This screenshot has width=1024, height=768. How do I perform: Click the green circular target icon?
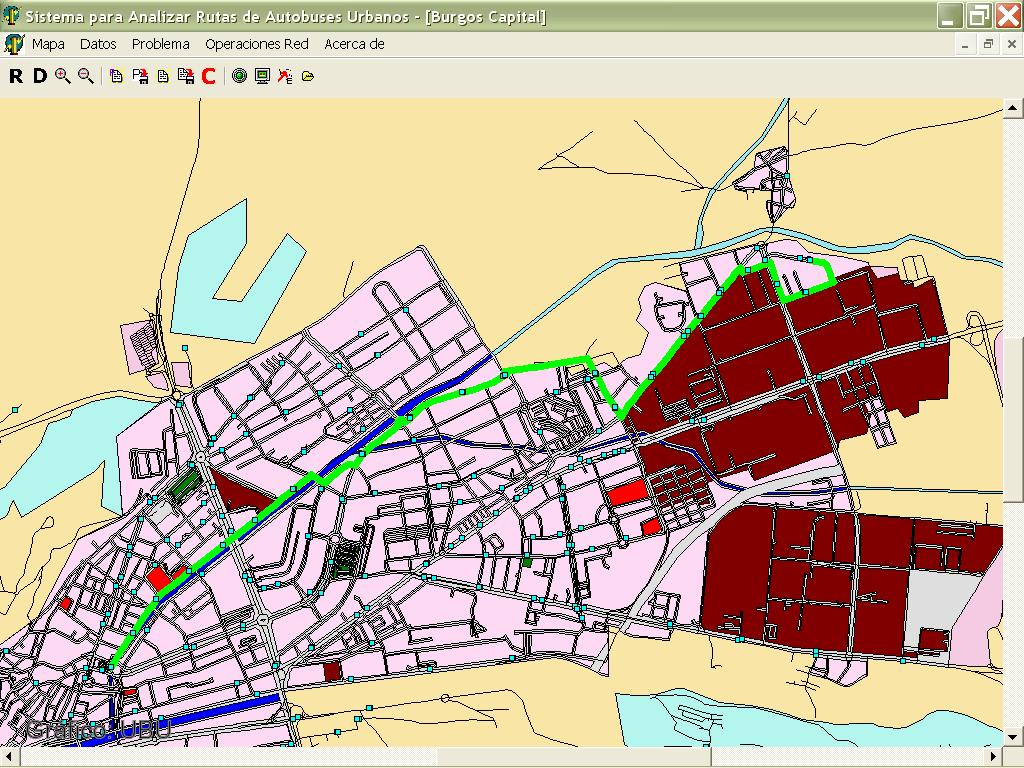[239, 76]
